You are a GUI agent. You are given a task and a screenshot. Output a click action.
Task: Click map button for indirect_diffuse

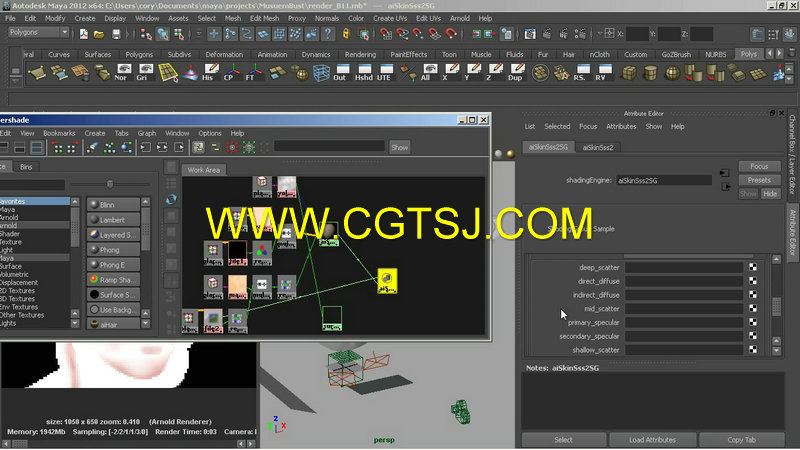pyautogui.click(x=753, y=295)
